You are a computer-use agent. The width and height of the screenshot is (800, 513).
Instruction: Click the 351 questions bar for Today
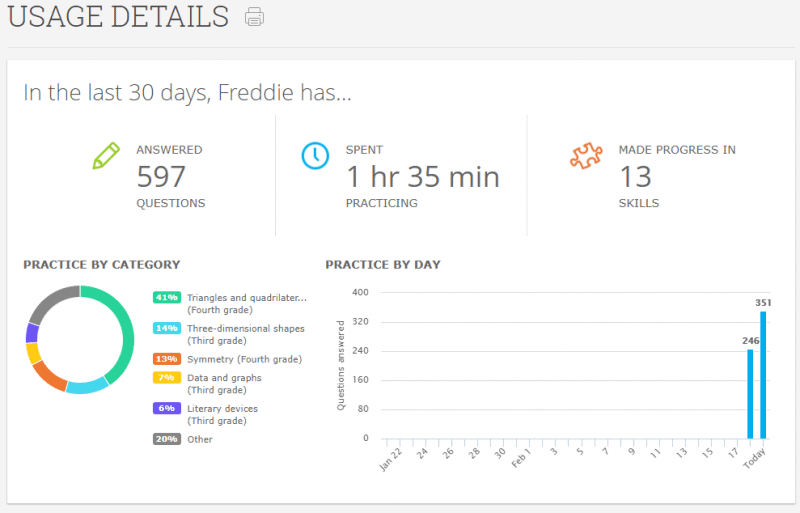(763, 375)
